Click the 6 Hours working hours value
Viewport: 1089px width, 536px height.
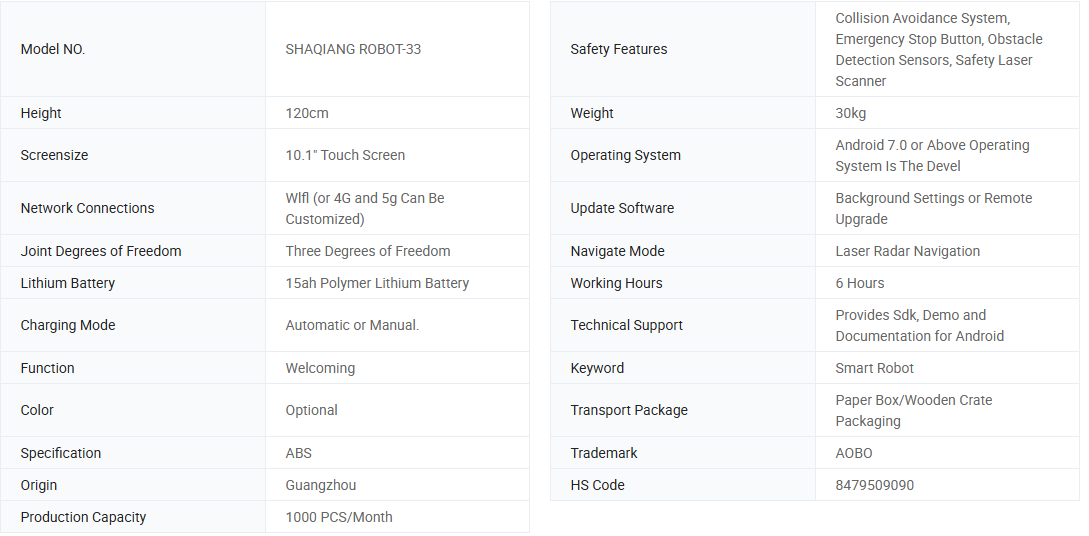(x=860, y=283)
